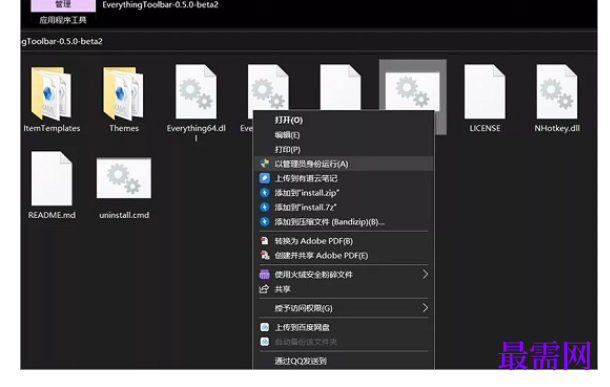Click the Baidu netdisk upload icon

[x=265, y=327]
